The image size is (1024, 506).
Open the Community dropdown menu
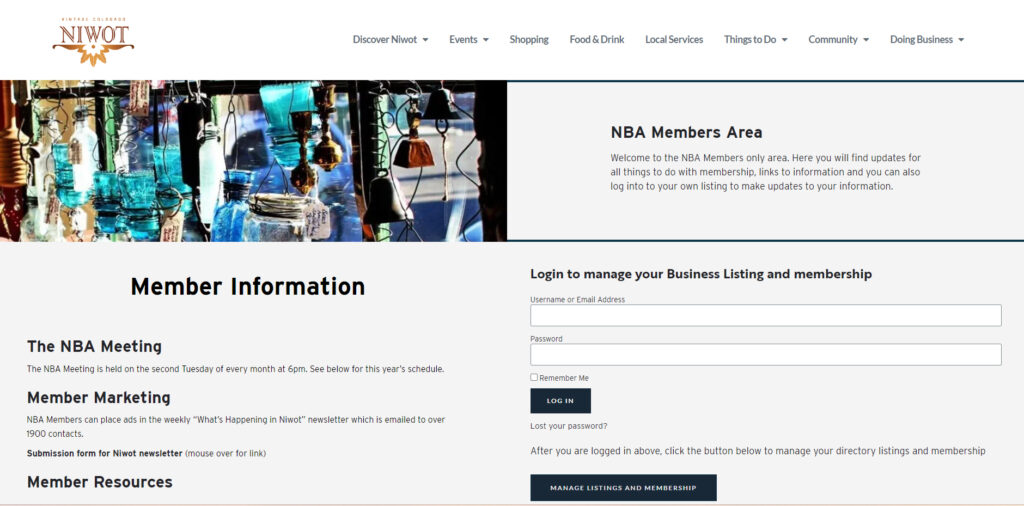tap(839, 39)
